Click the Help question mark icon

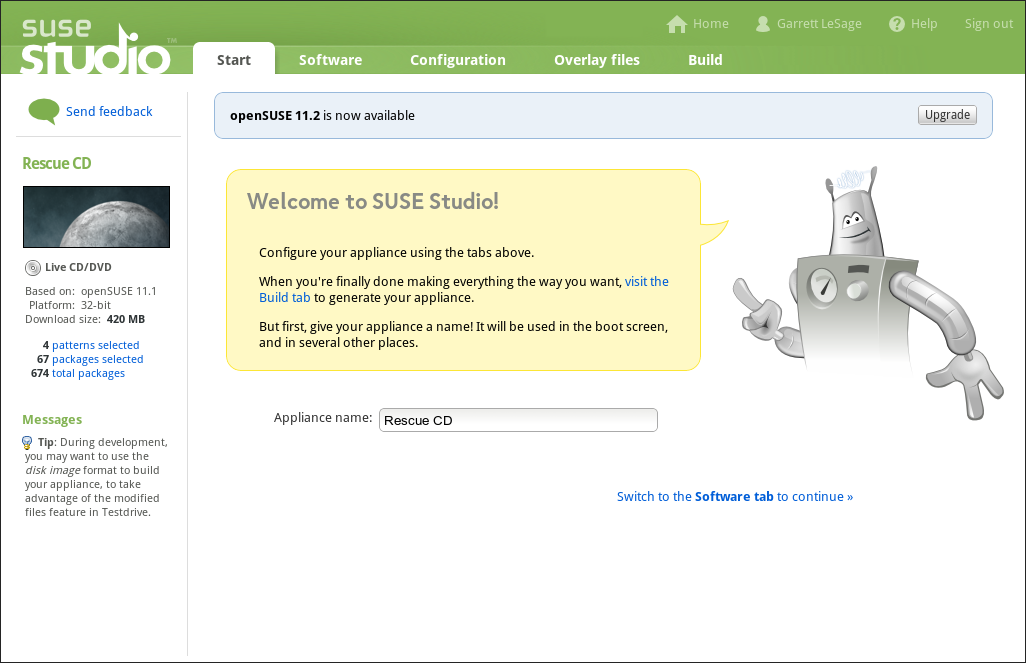[896, 24]
